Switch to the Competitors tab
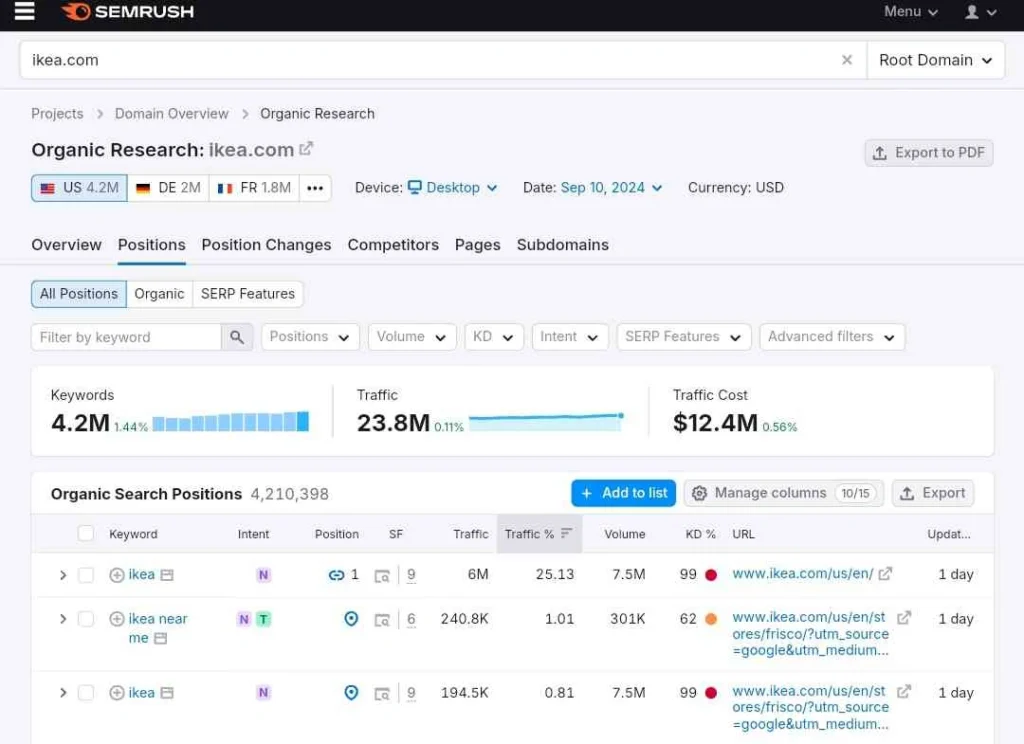The width and height of the screenshot is (1024, 744). point(393,245)
